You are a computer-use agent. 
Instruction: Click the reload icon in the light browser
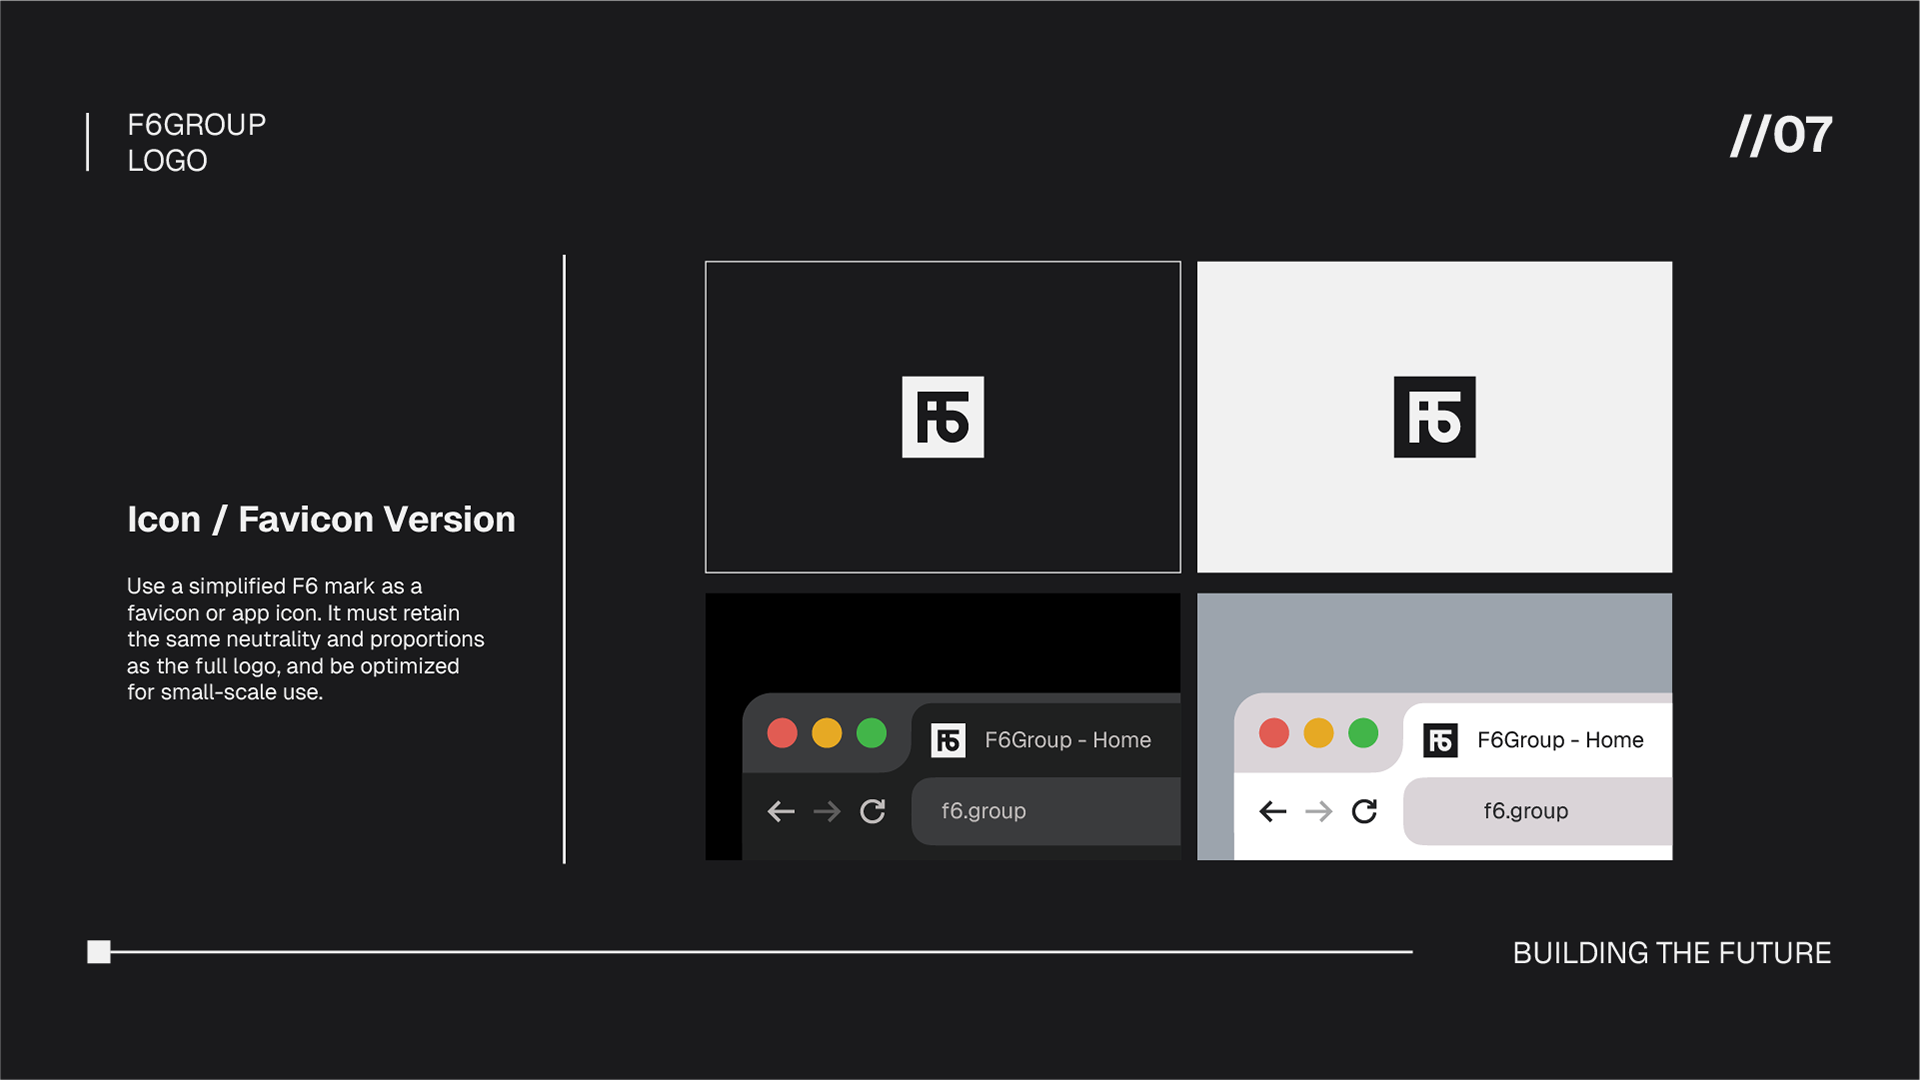coord(1364,811)
